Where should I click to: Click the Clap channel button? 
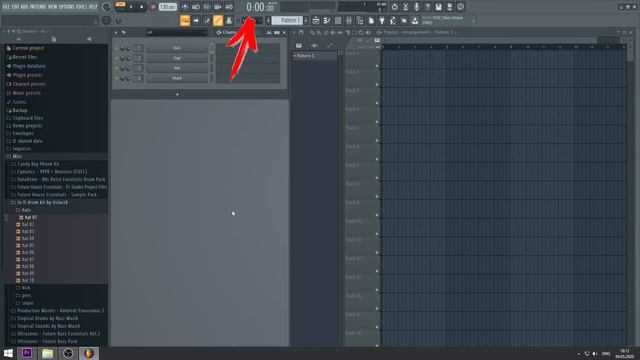tap(177, 58)
